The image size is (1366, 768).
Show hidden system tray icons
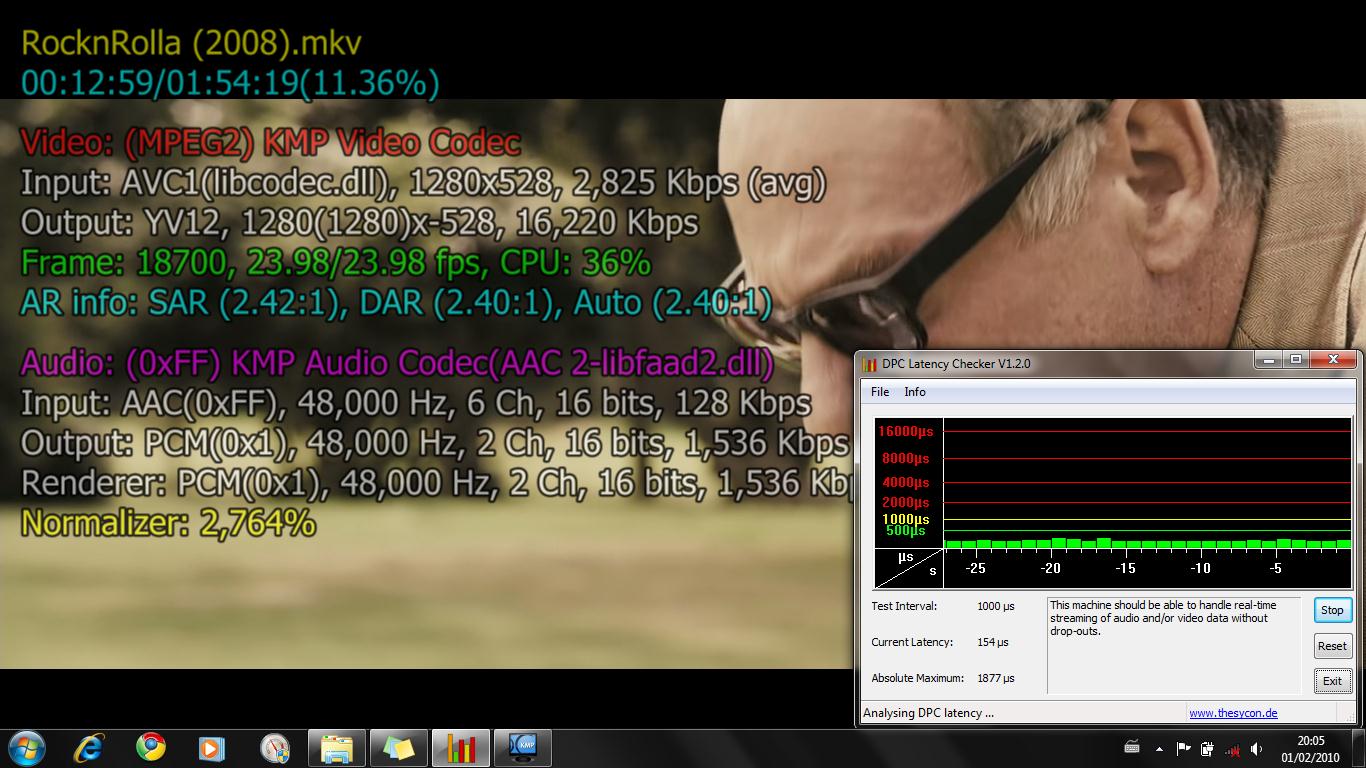[1159, 748]
